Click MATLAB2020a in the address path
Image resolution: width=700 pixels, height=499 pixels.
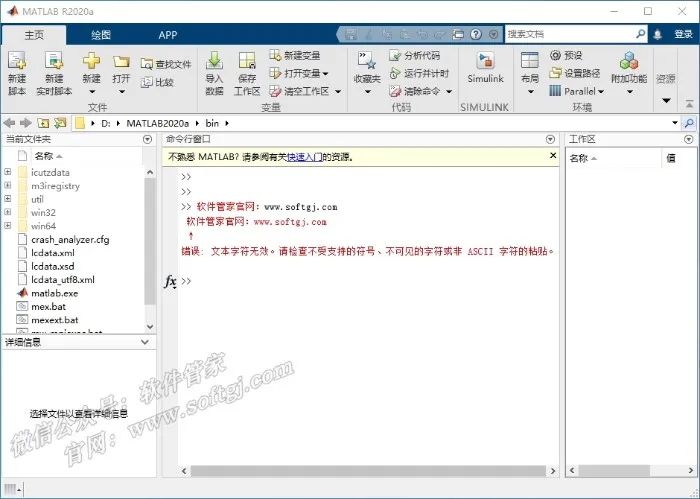(x=157, y=123)
